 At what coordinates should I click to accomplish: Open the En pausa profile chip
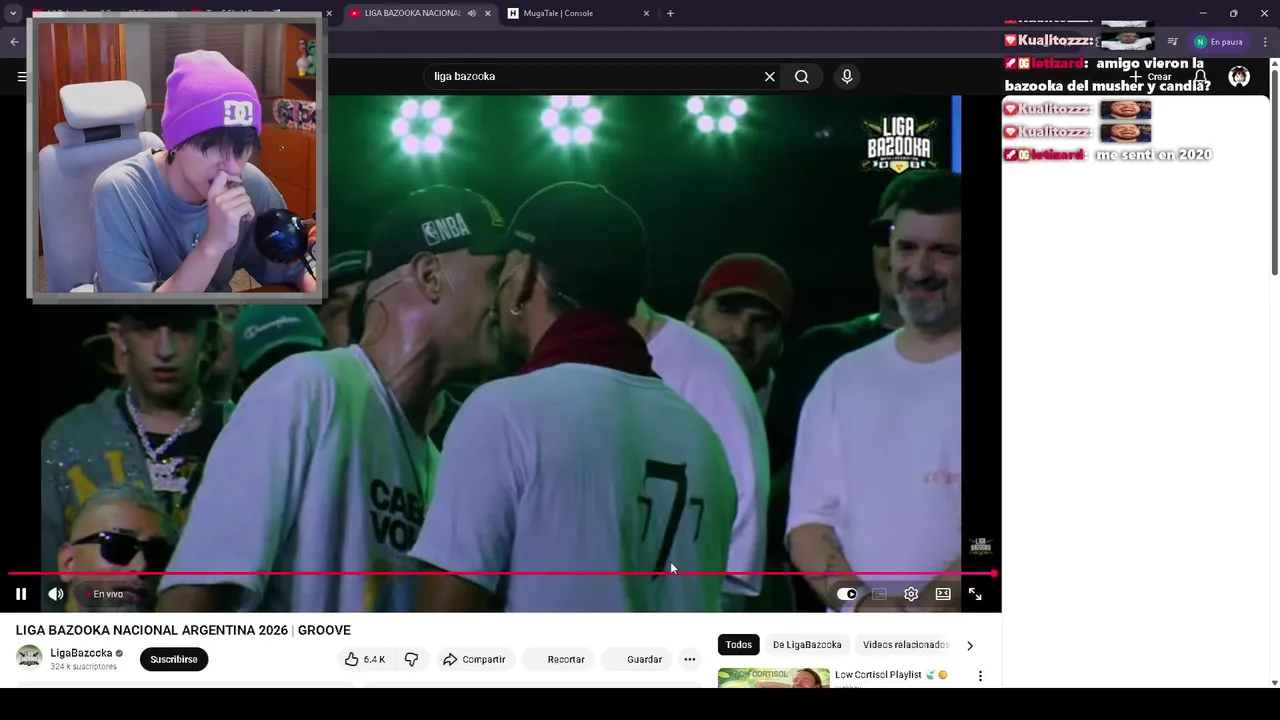(1219, 42)
